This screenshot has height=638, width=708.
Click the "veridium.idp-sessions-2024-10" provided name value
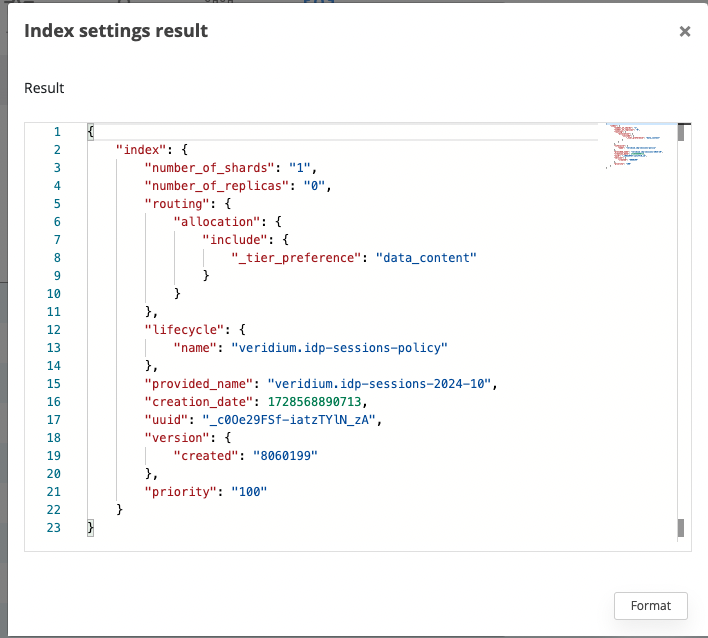tap(375, 384)
